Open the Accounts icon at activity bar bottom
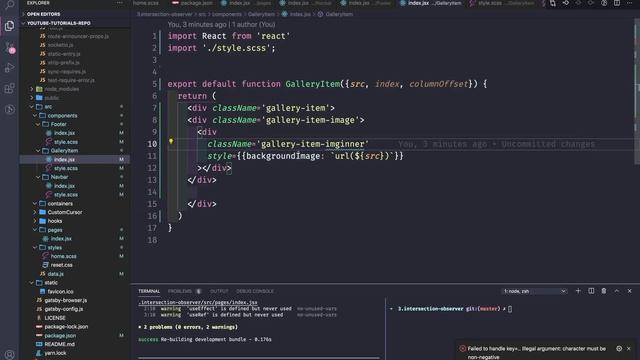This screenshot has width=640, height=360. click(10, 354)
